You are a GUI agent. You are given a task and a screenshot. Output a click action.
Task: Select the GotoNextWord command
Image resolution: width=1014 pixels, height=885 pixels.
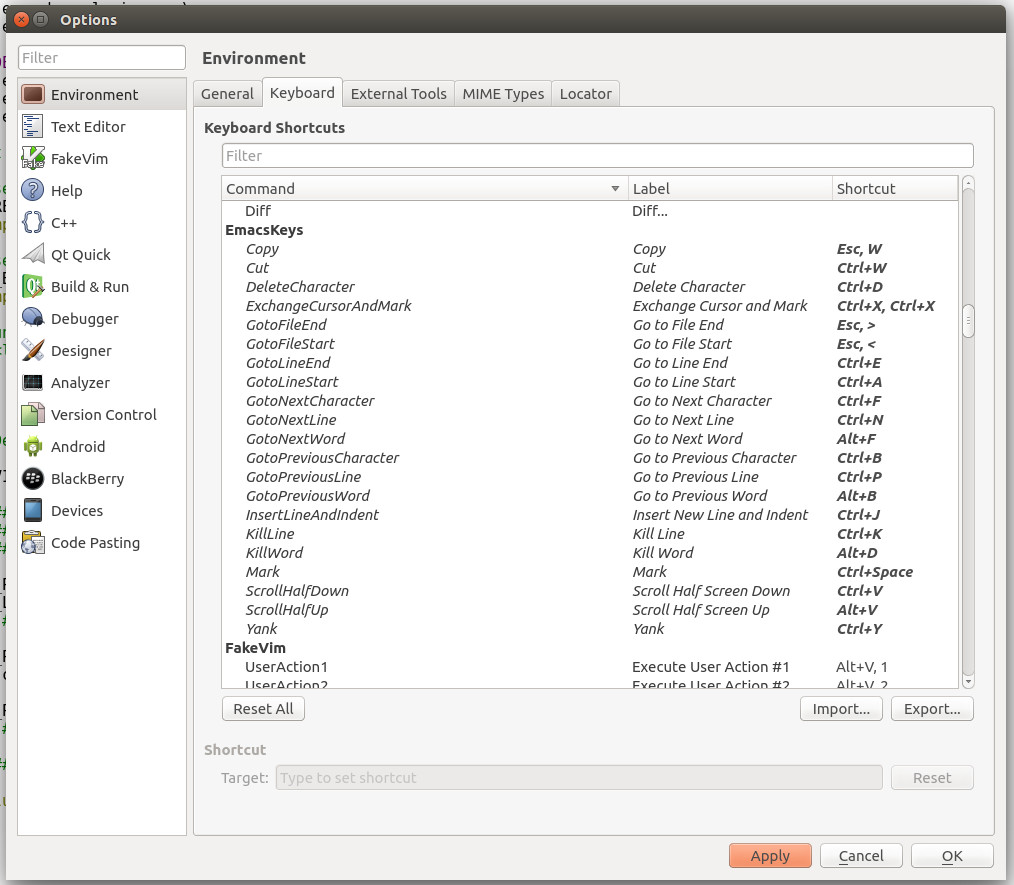pyautogui.click(x=590, y=439)
